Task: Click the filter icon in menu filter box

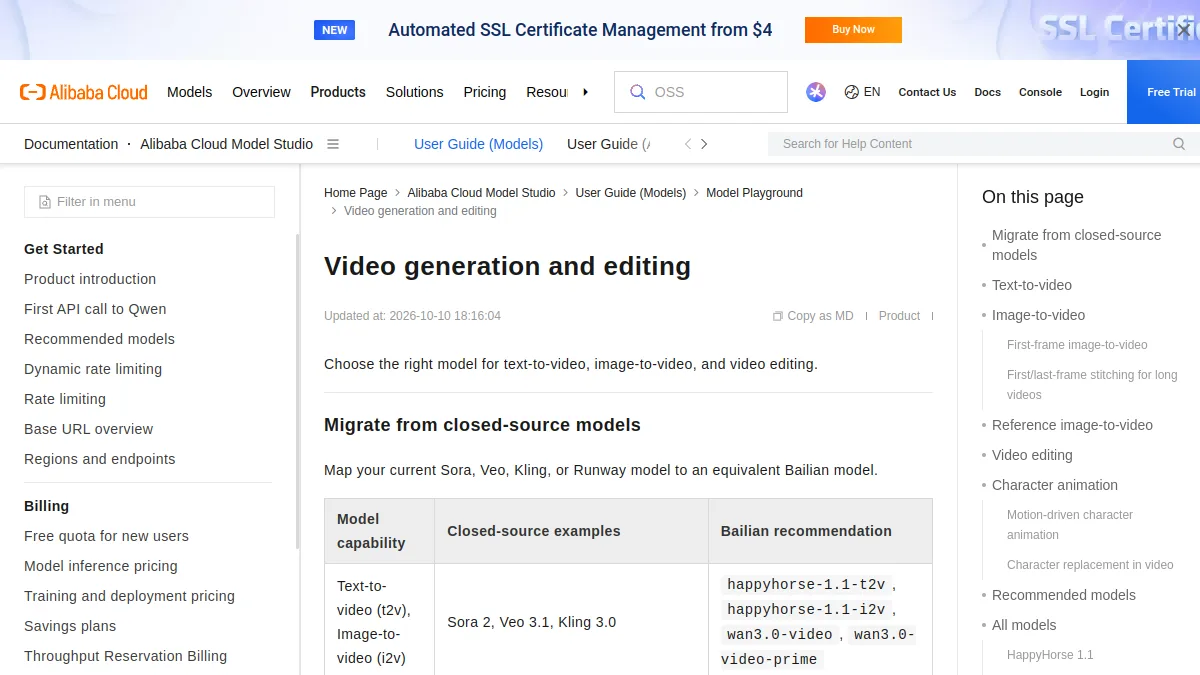Action: coord(45,202)
